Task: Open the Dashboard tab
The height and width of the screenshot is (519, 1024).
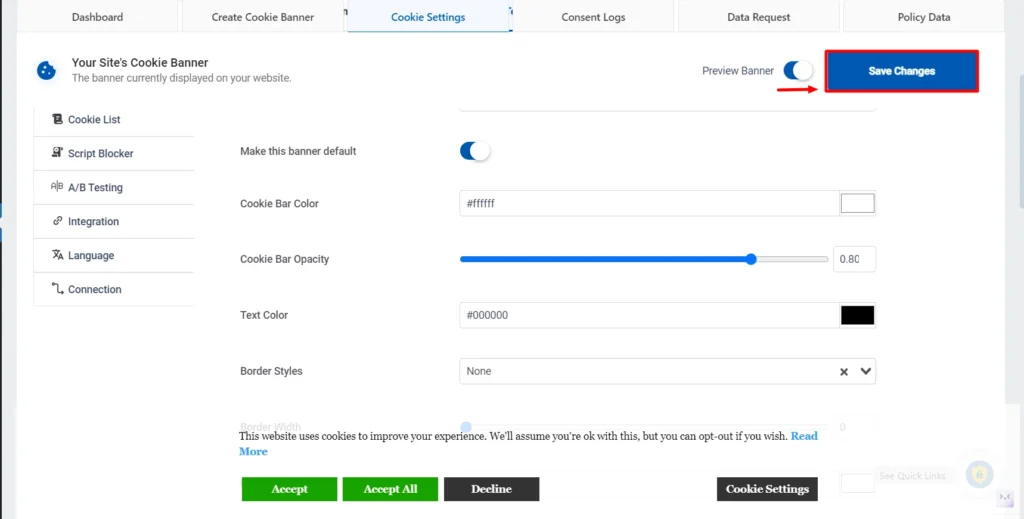Action: [97, 17]
